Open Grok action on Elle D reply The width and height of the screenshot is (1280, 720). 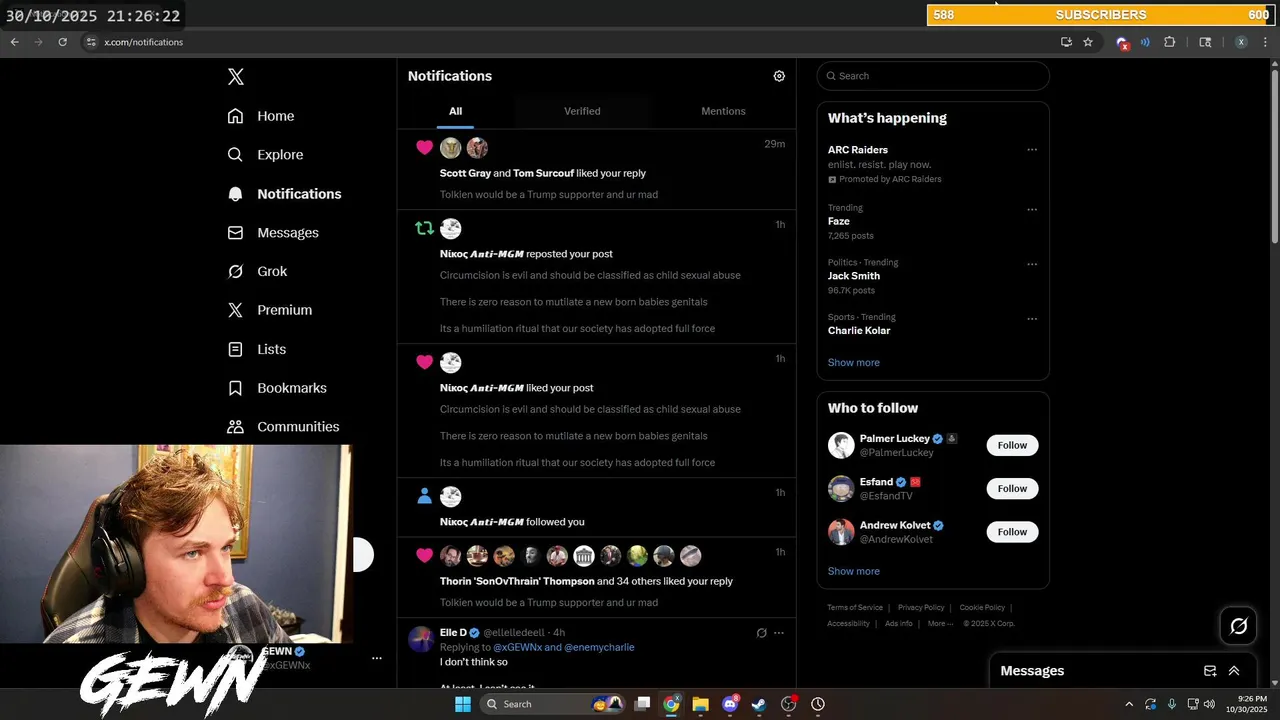(x=761, y=633)
